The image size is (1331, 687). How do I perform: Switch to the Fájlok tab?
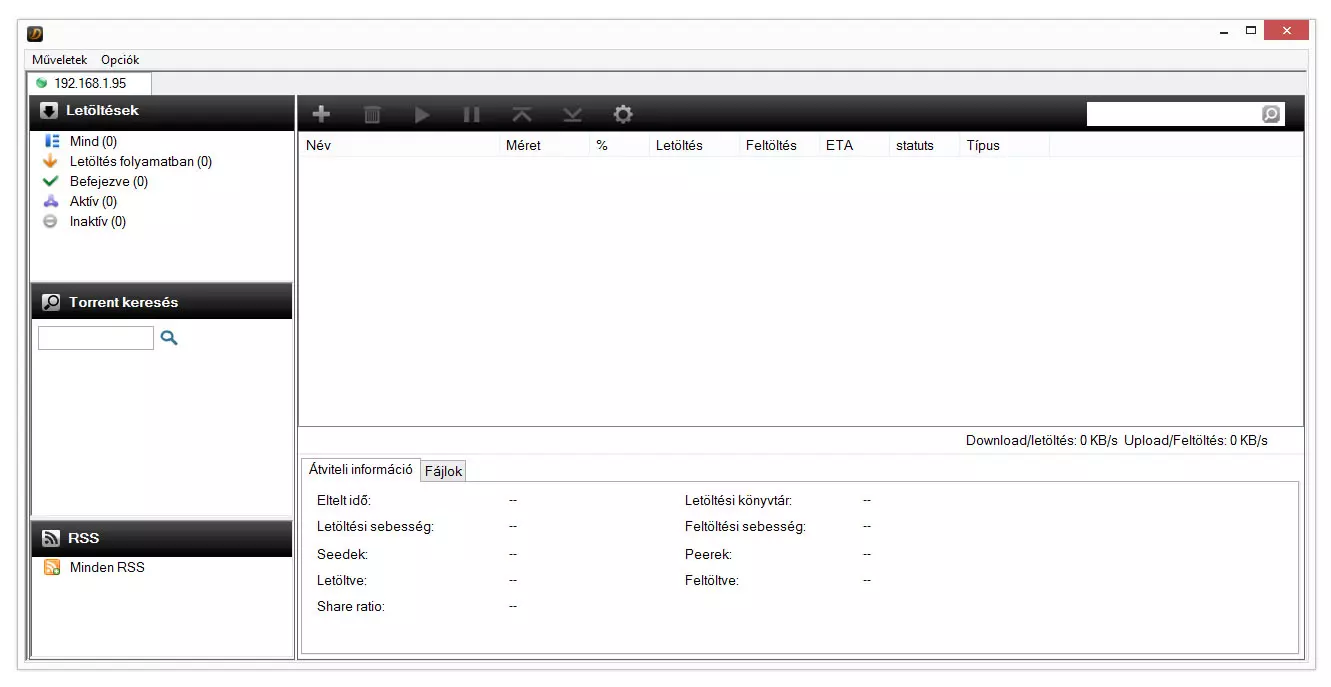pos(444,471)
